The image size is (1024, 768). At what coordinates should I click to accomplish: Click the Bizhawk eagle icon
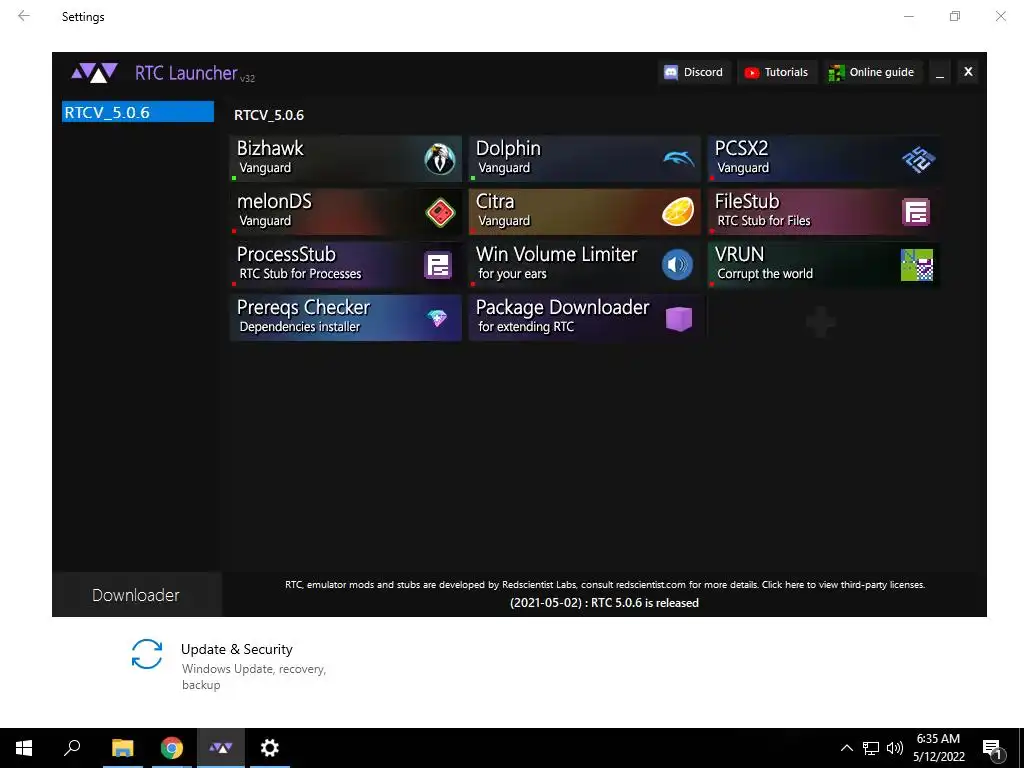[x=440, y=159]
